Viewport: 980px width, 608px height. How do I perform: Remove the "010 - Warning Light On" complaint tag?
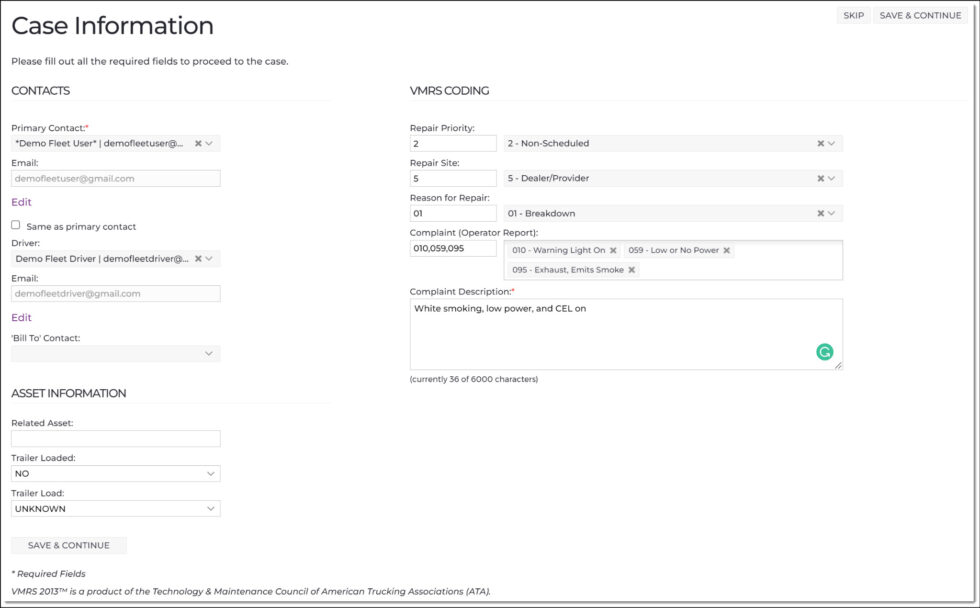(612, 252)
